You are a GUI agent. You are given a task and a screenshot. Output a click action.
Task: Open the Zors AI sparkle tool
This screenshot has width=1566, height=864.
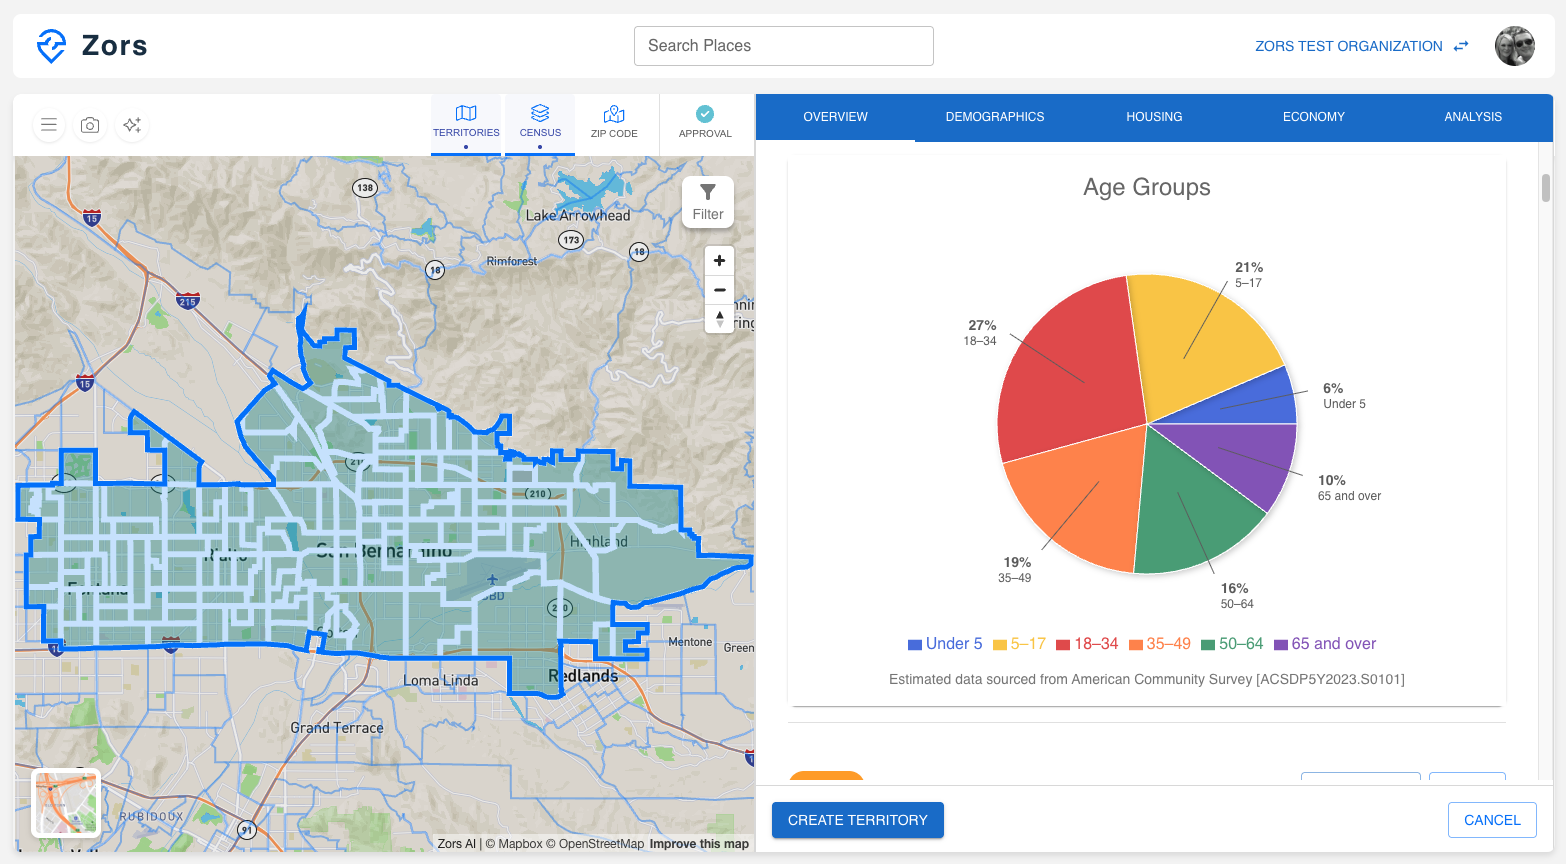[132, 125]
